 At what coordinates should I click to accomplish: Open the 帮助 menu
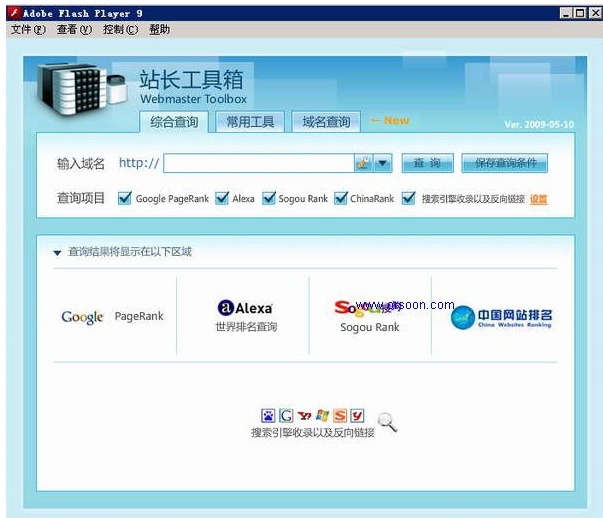(x=160, y=29)
